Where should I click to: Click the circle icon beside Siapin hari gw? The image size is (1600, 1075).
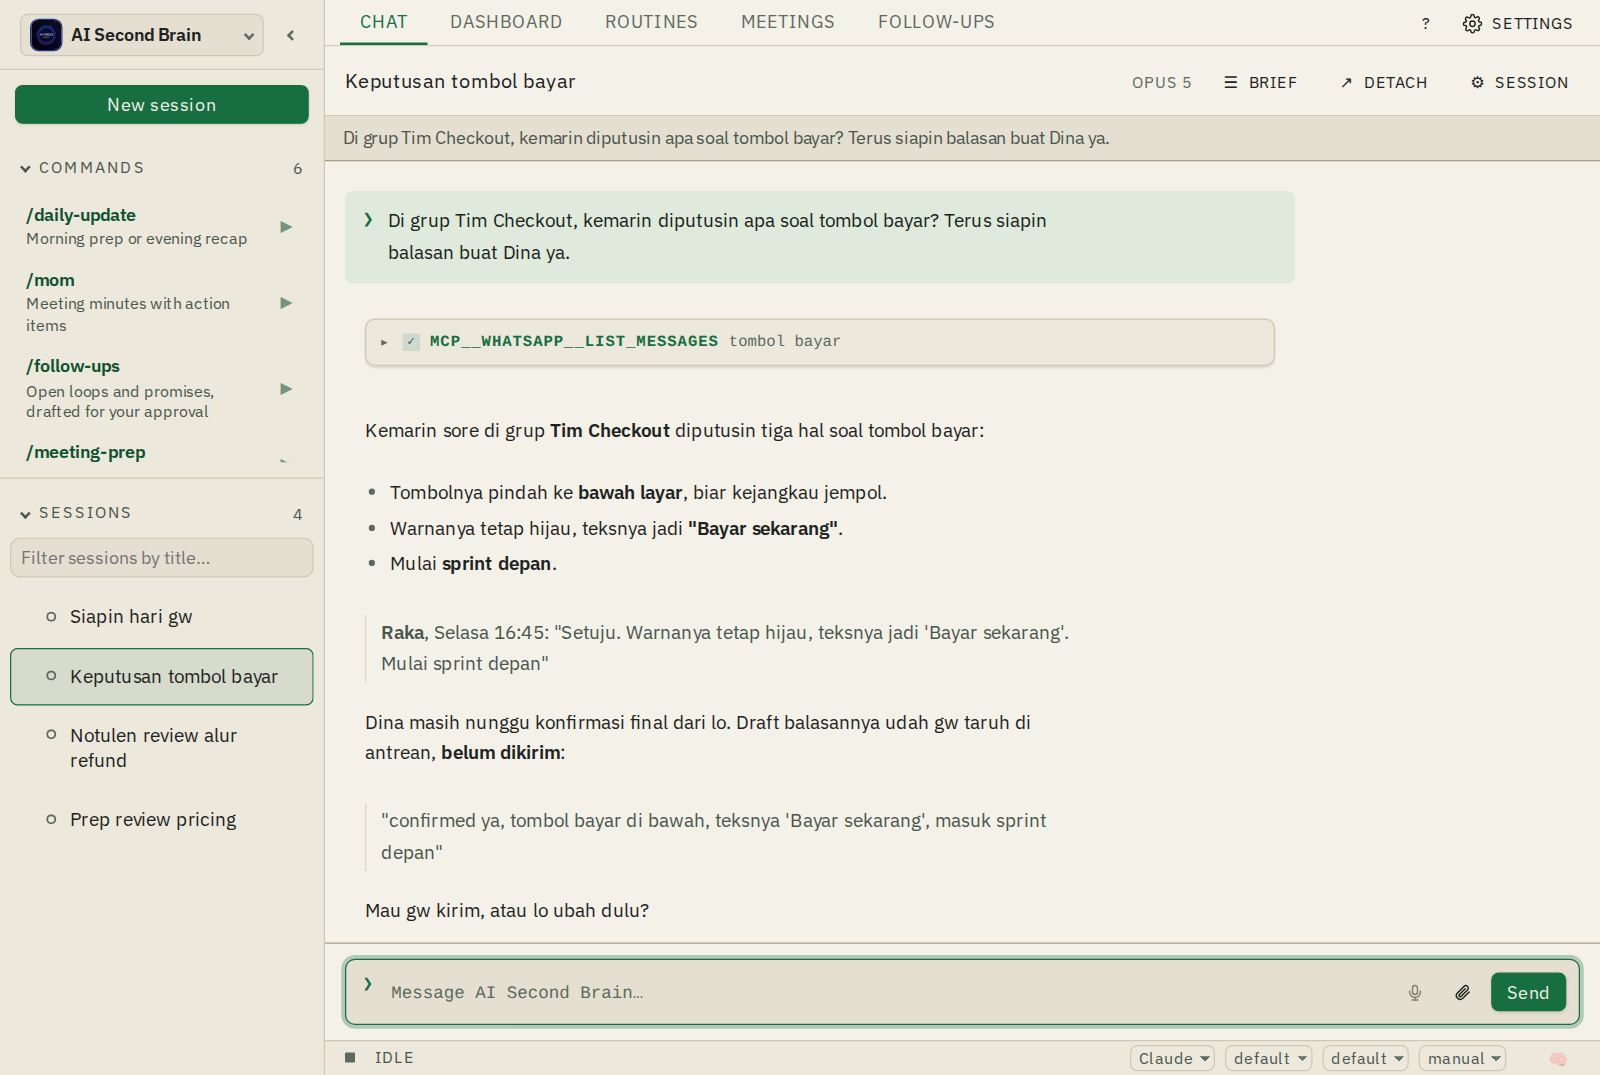click(51, 617)
